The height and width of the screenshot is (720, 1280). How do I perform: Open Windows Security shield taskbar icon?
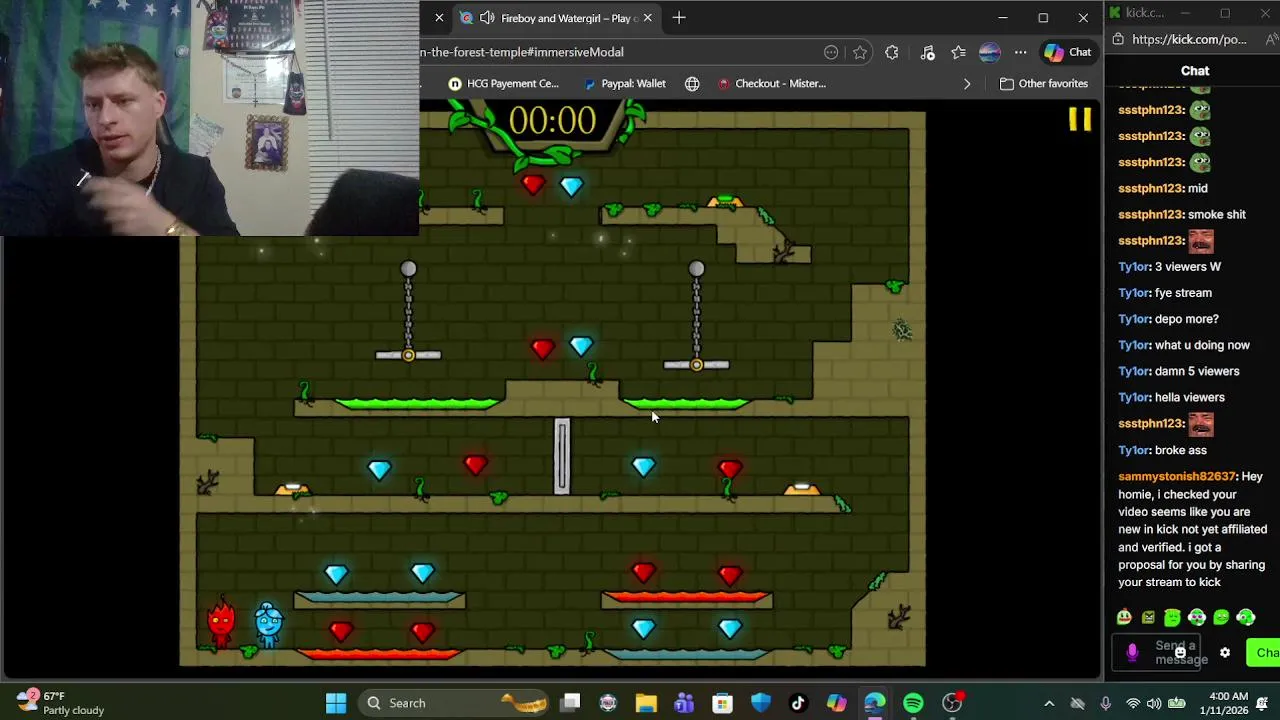760,703
